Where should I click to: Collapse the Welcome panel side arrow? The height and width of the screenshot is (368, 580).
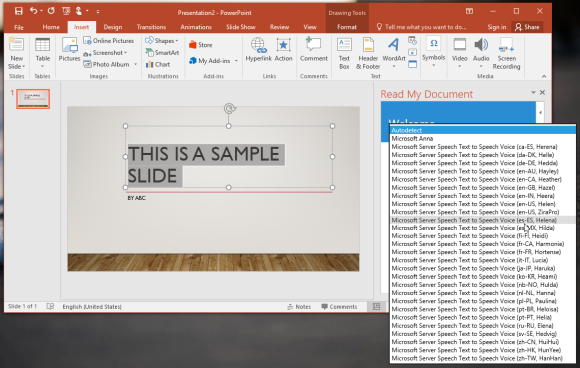coord(540,112)
